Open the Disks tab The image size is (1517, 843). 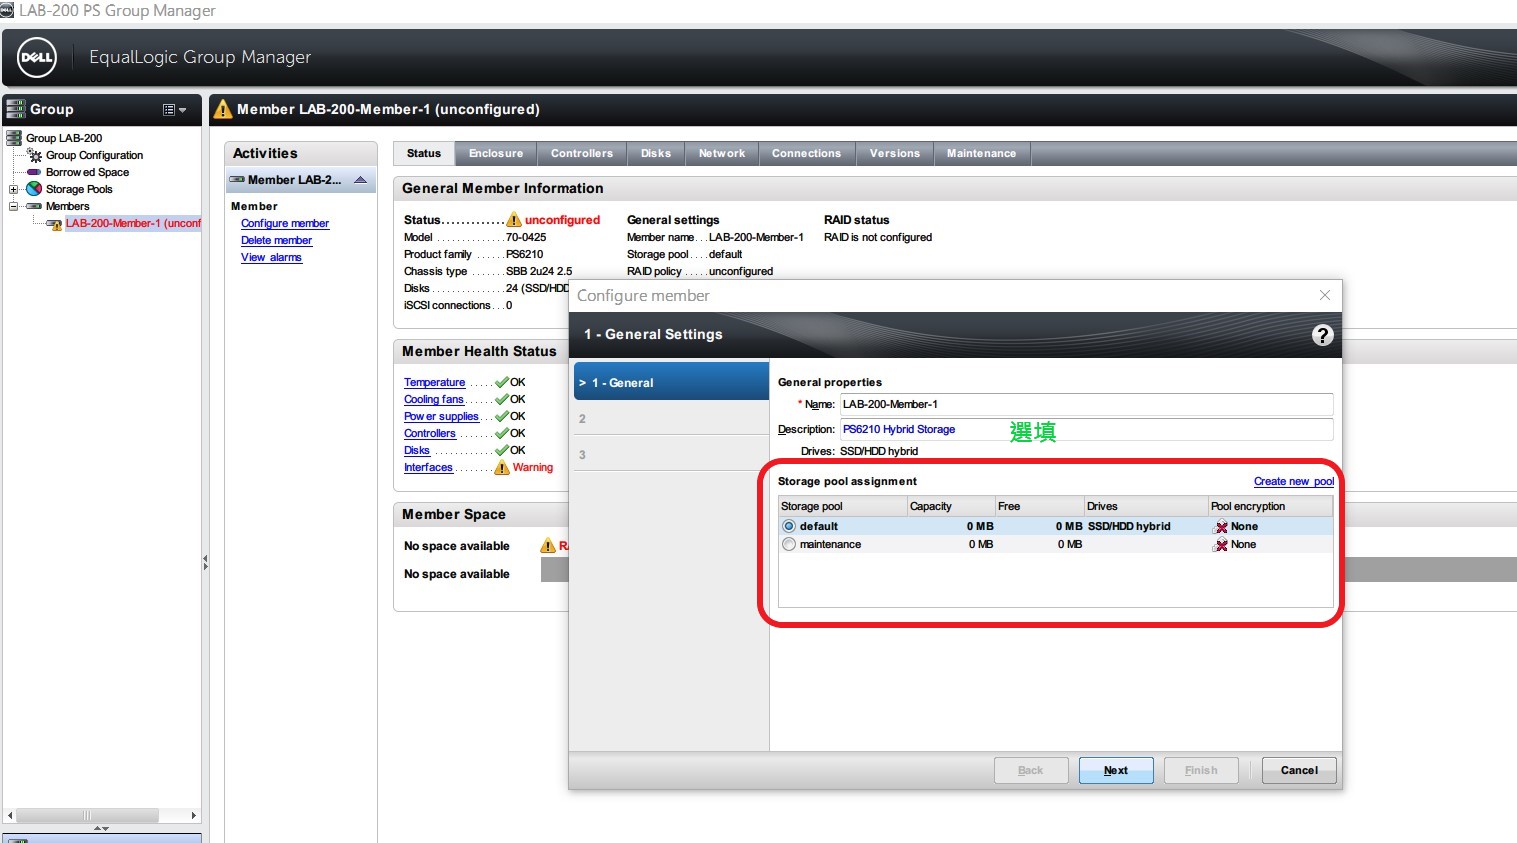point(656,153)
